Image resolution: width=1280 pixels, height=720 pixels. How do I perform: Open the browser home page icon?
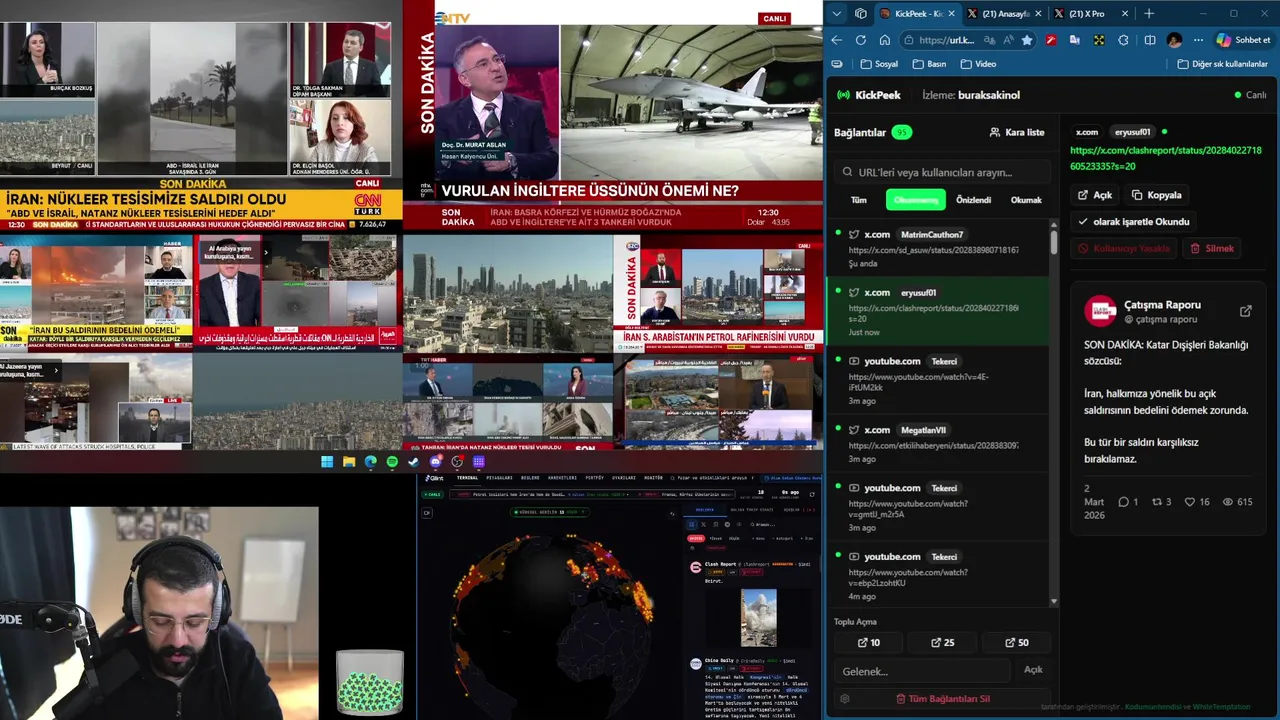tap(884, 40)
